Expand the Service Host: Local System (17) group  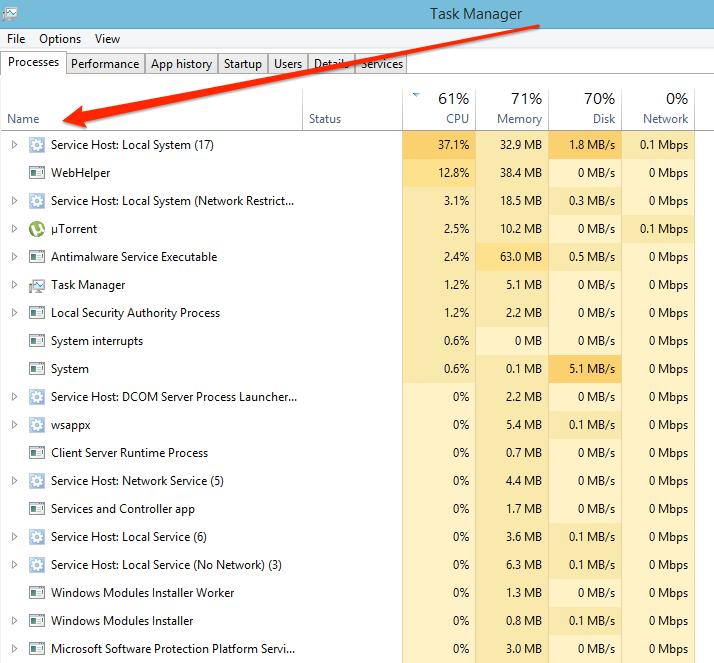point(14,145)
